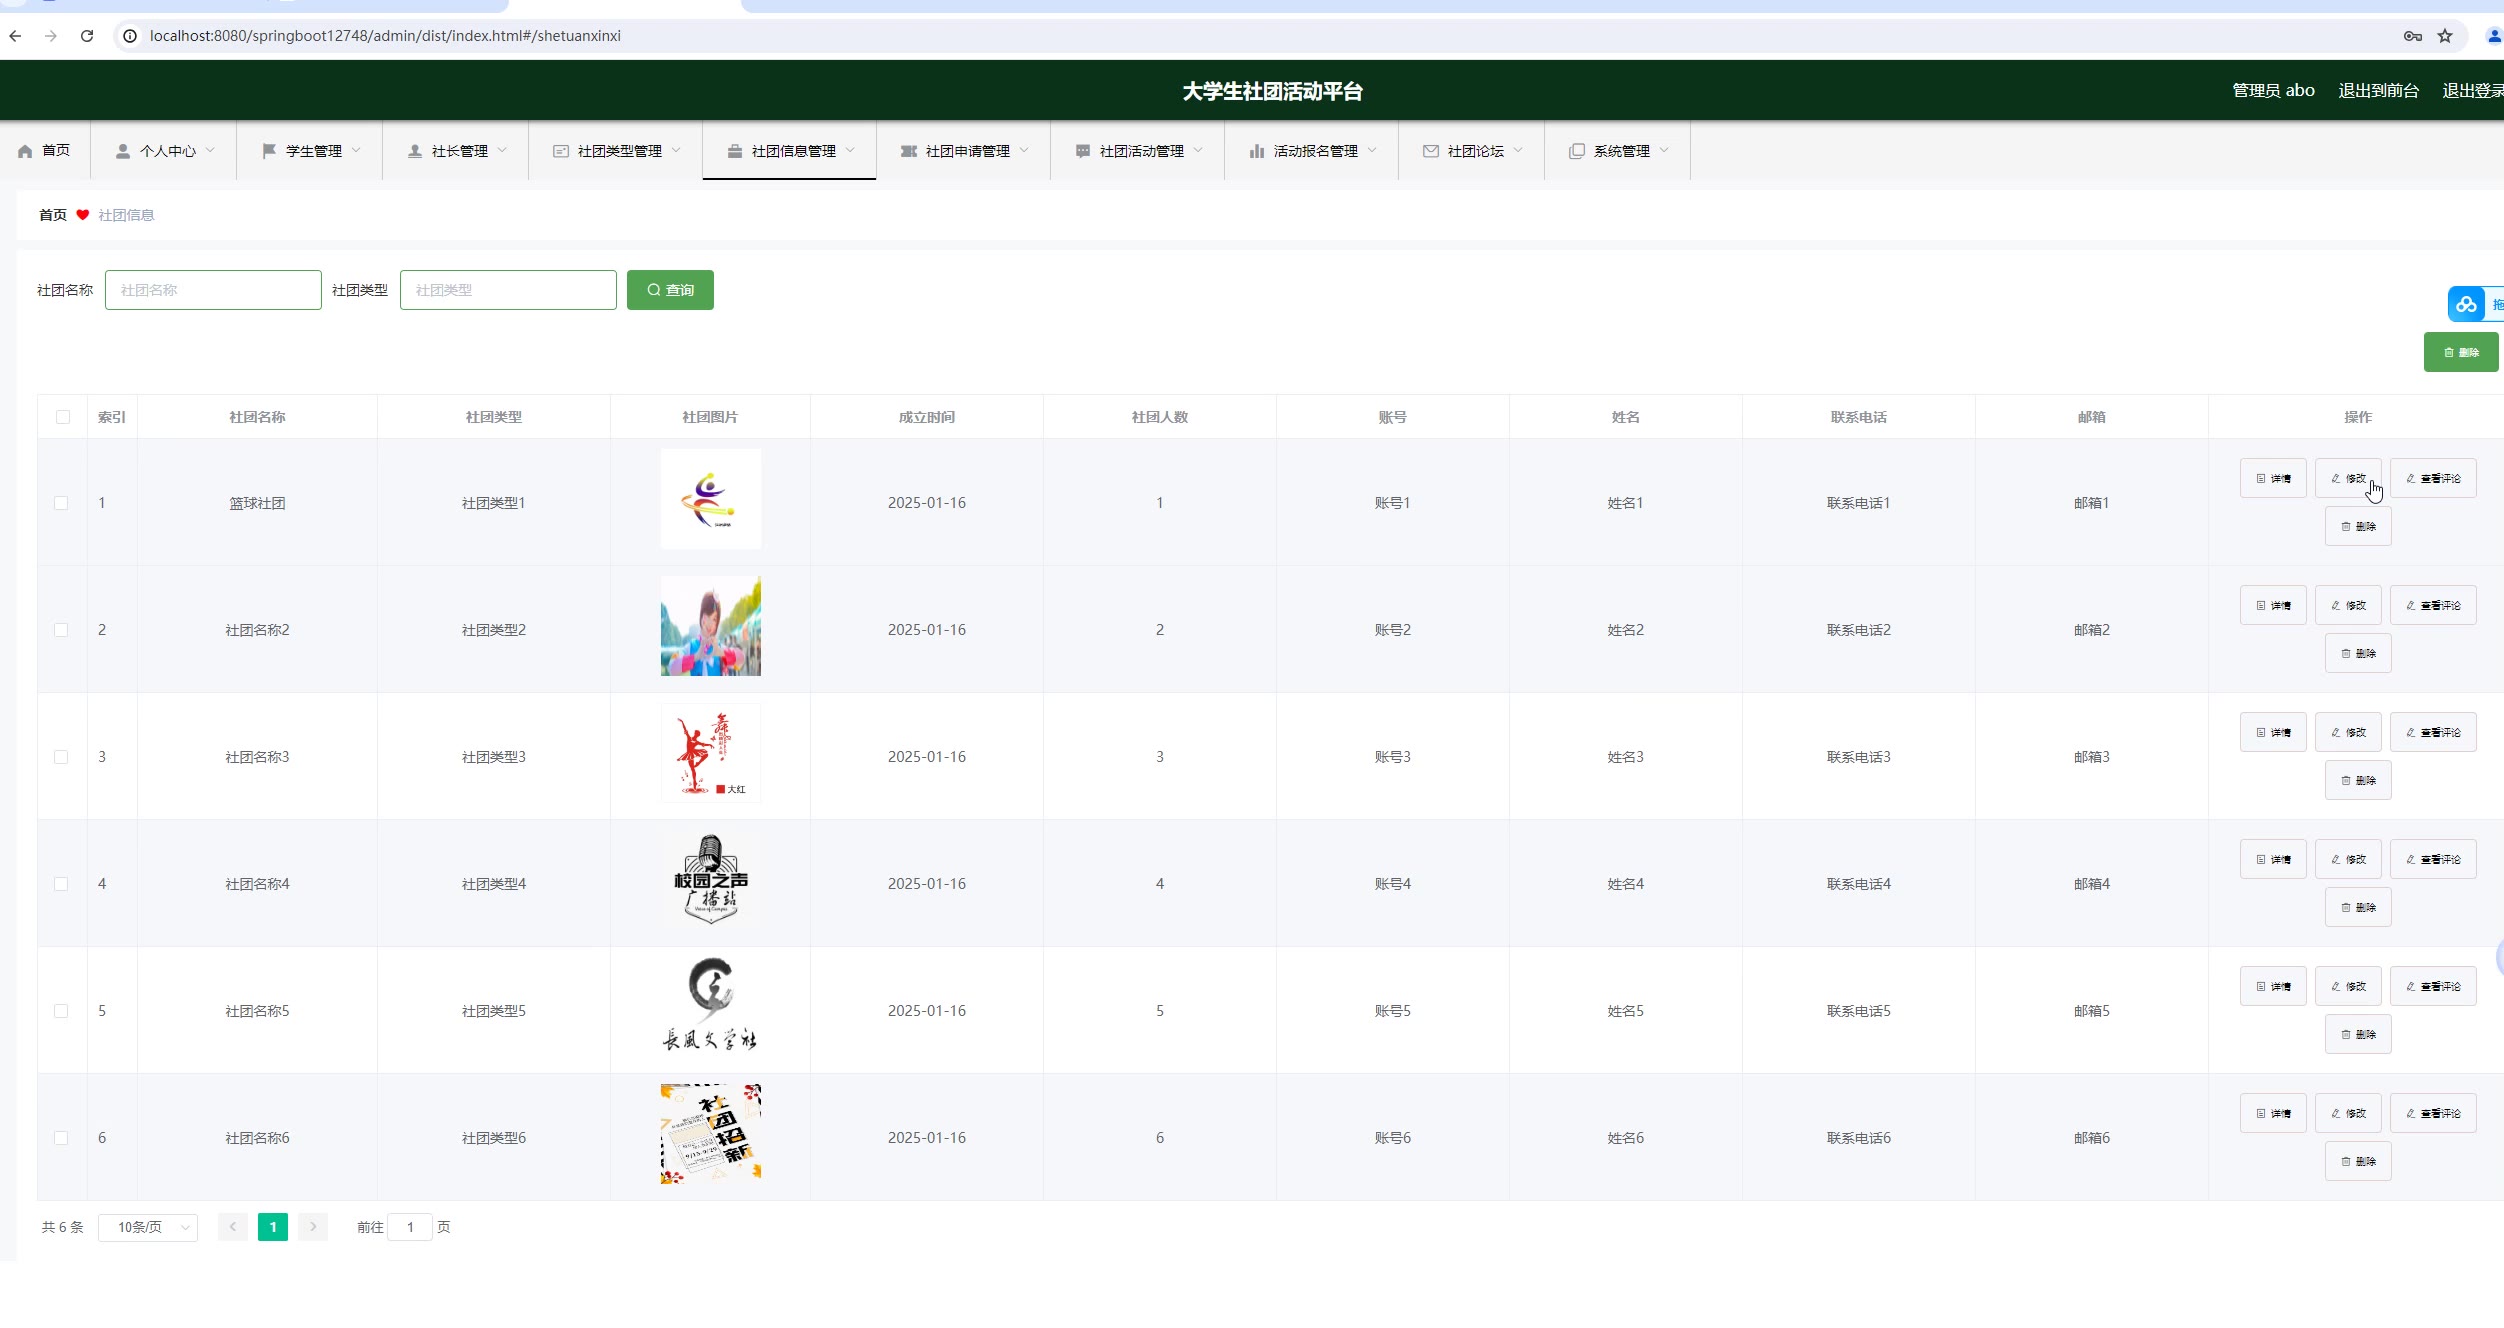
Task: Click the browser reload icon
Action: 87,36
